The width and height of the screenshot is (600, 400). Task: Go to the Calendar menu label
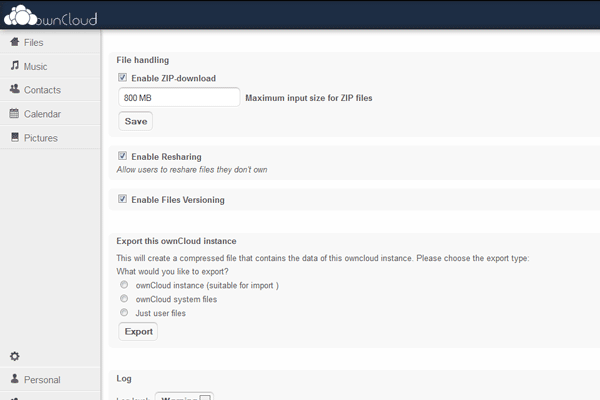[42, 114]
